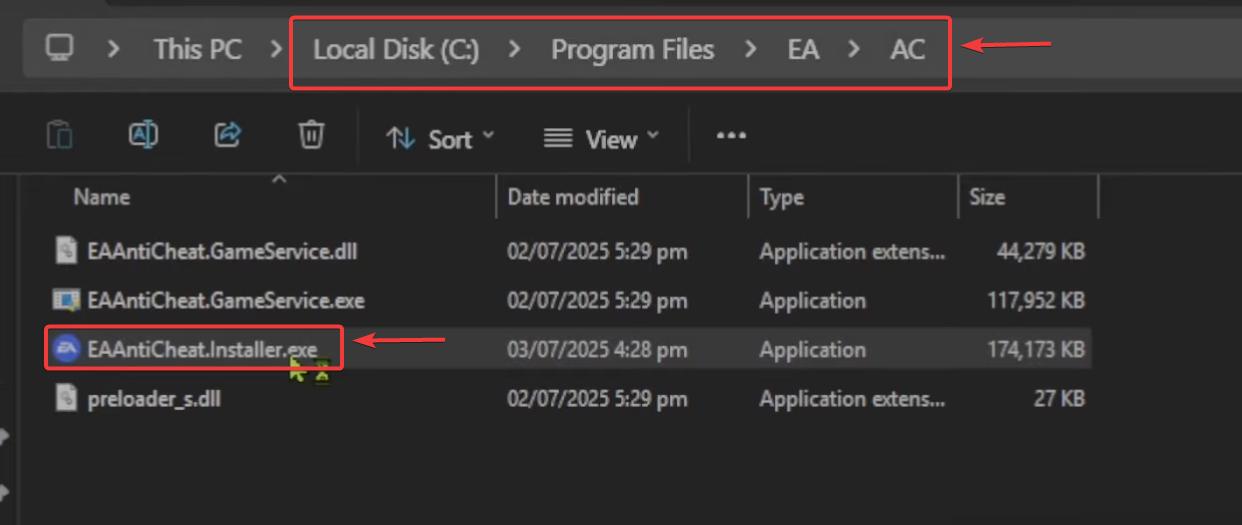The image size is (1242, 525).
Task: Open the See more three-dots menu
Action: click(731, 137)
